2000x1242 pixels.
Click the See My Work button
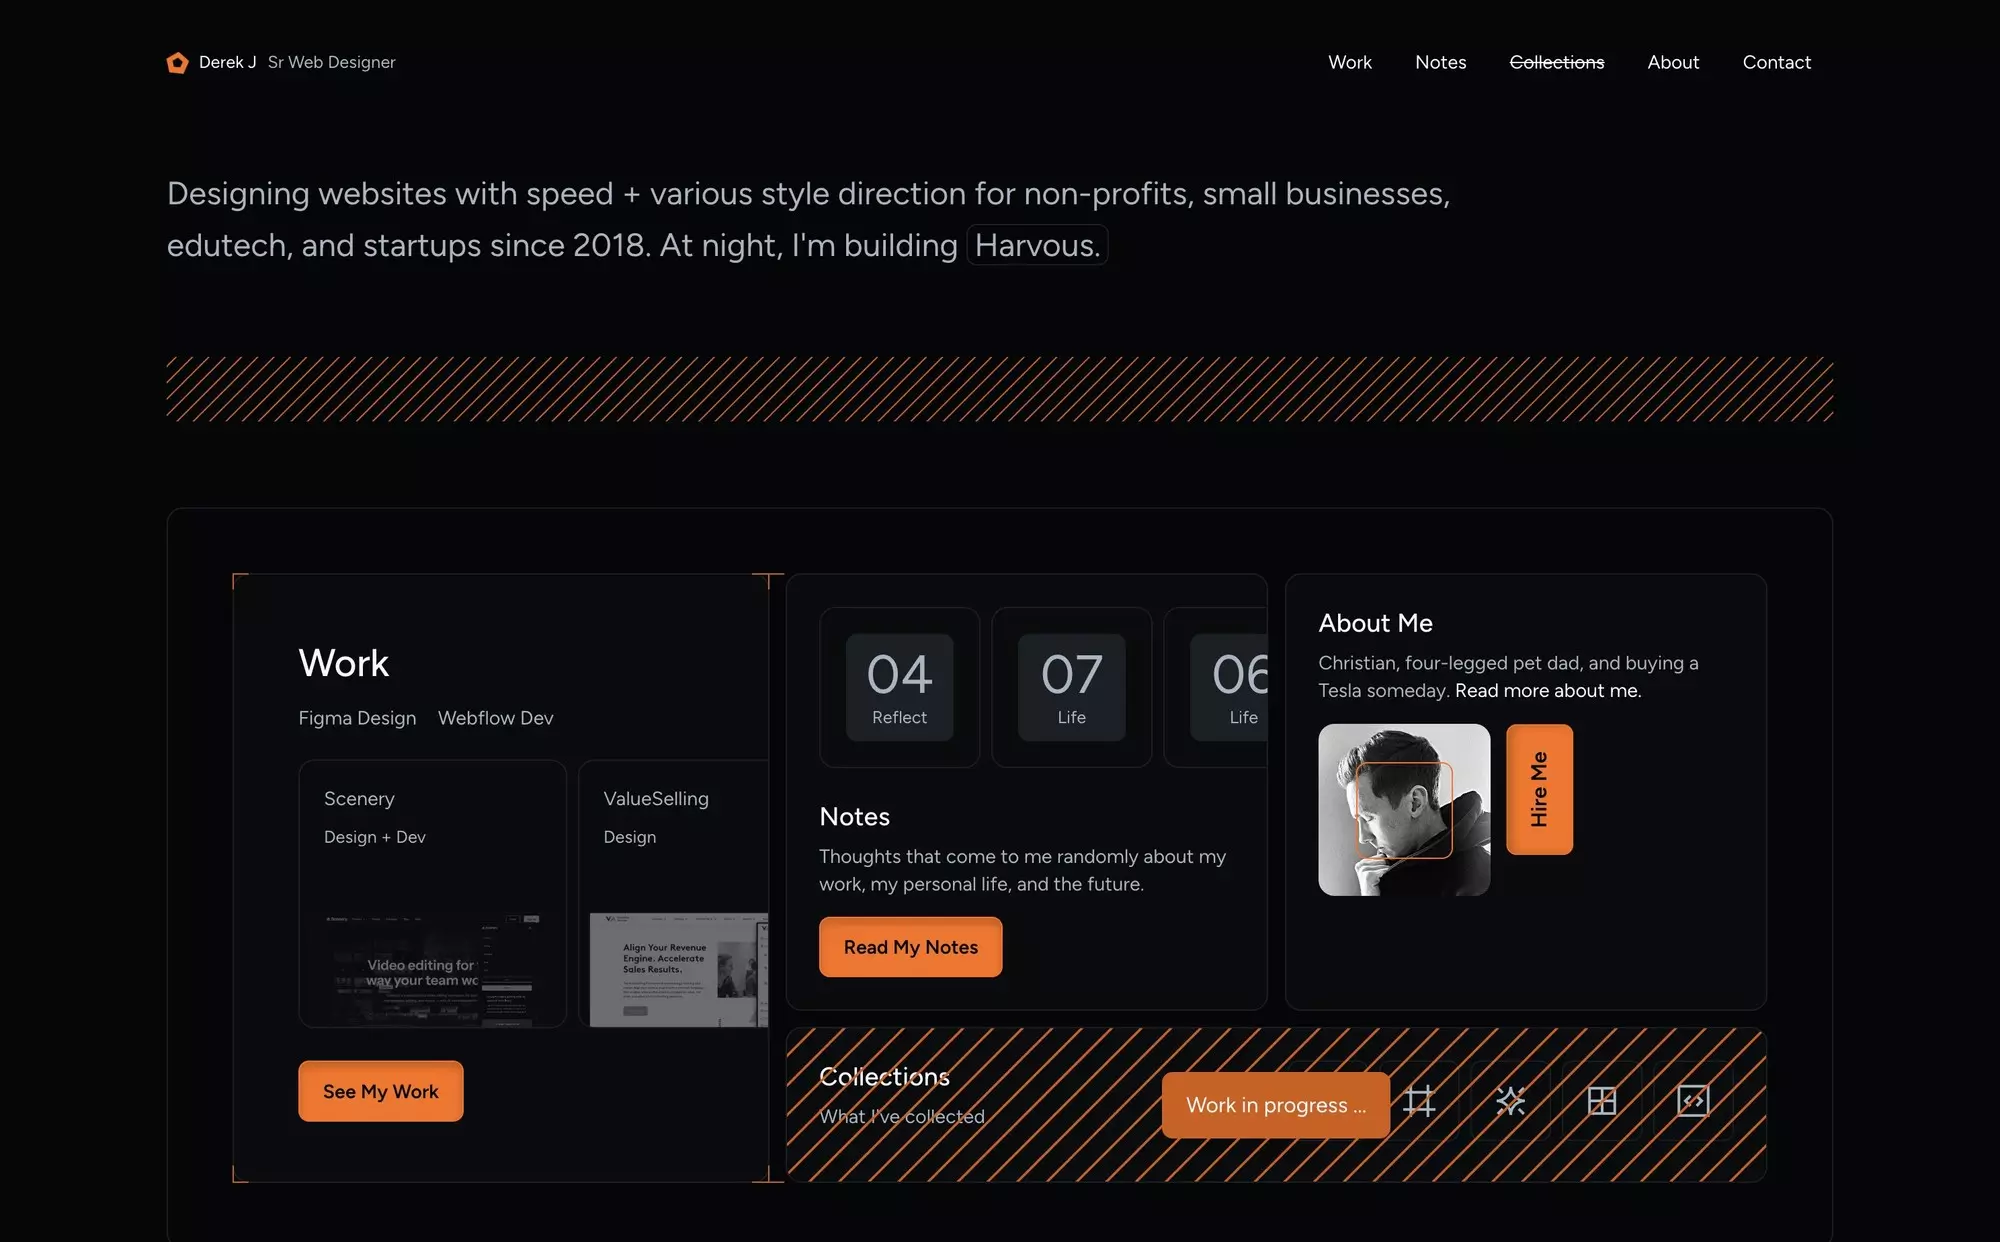point(380,1091)
